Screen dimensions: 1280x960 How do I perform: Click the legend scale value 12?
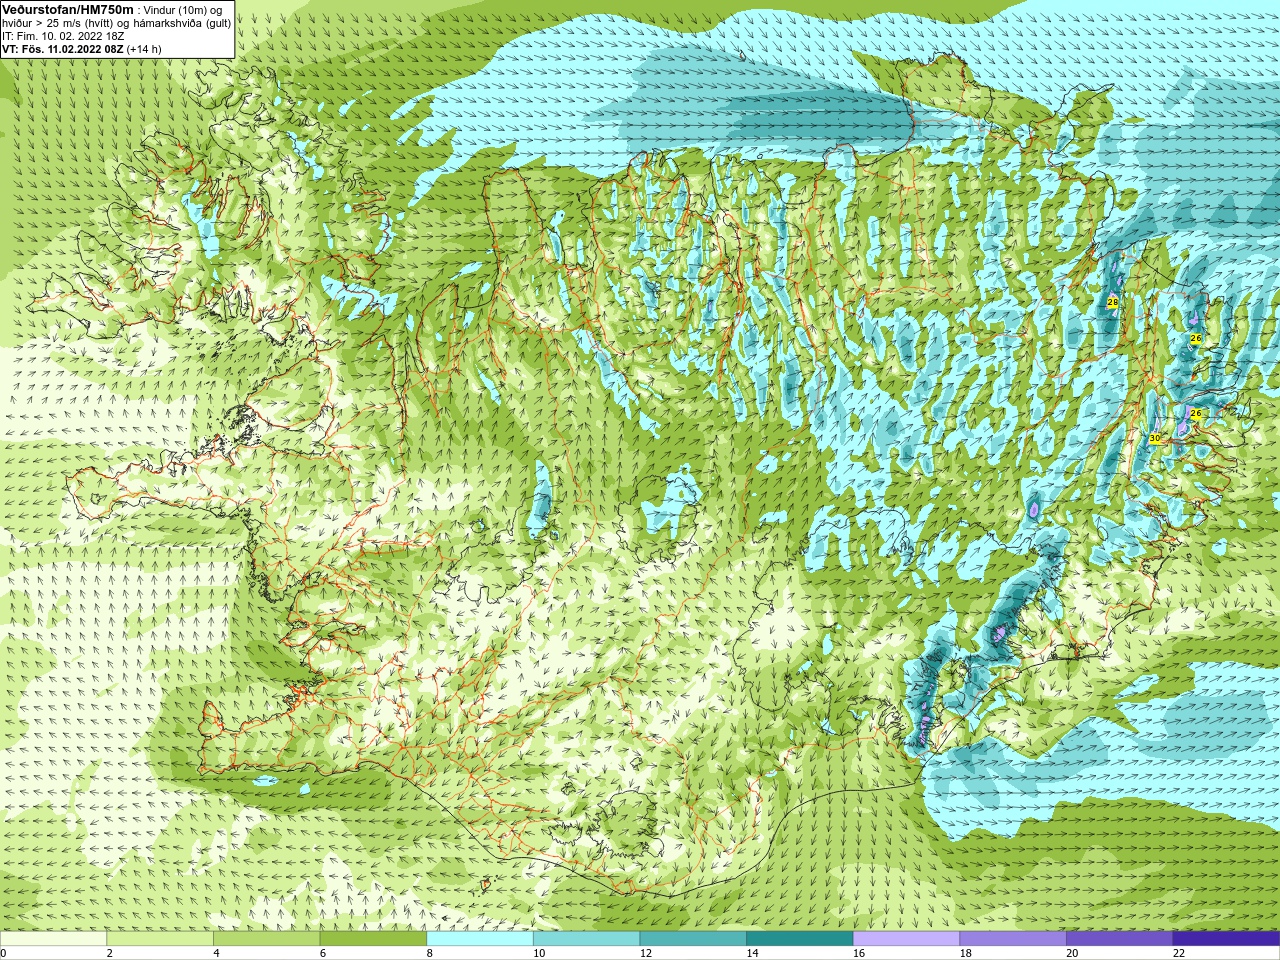(x=646, y=953)
